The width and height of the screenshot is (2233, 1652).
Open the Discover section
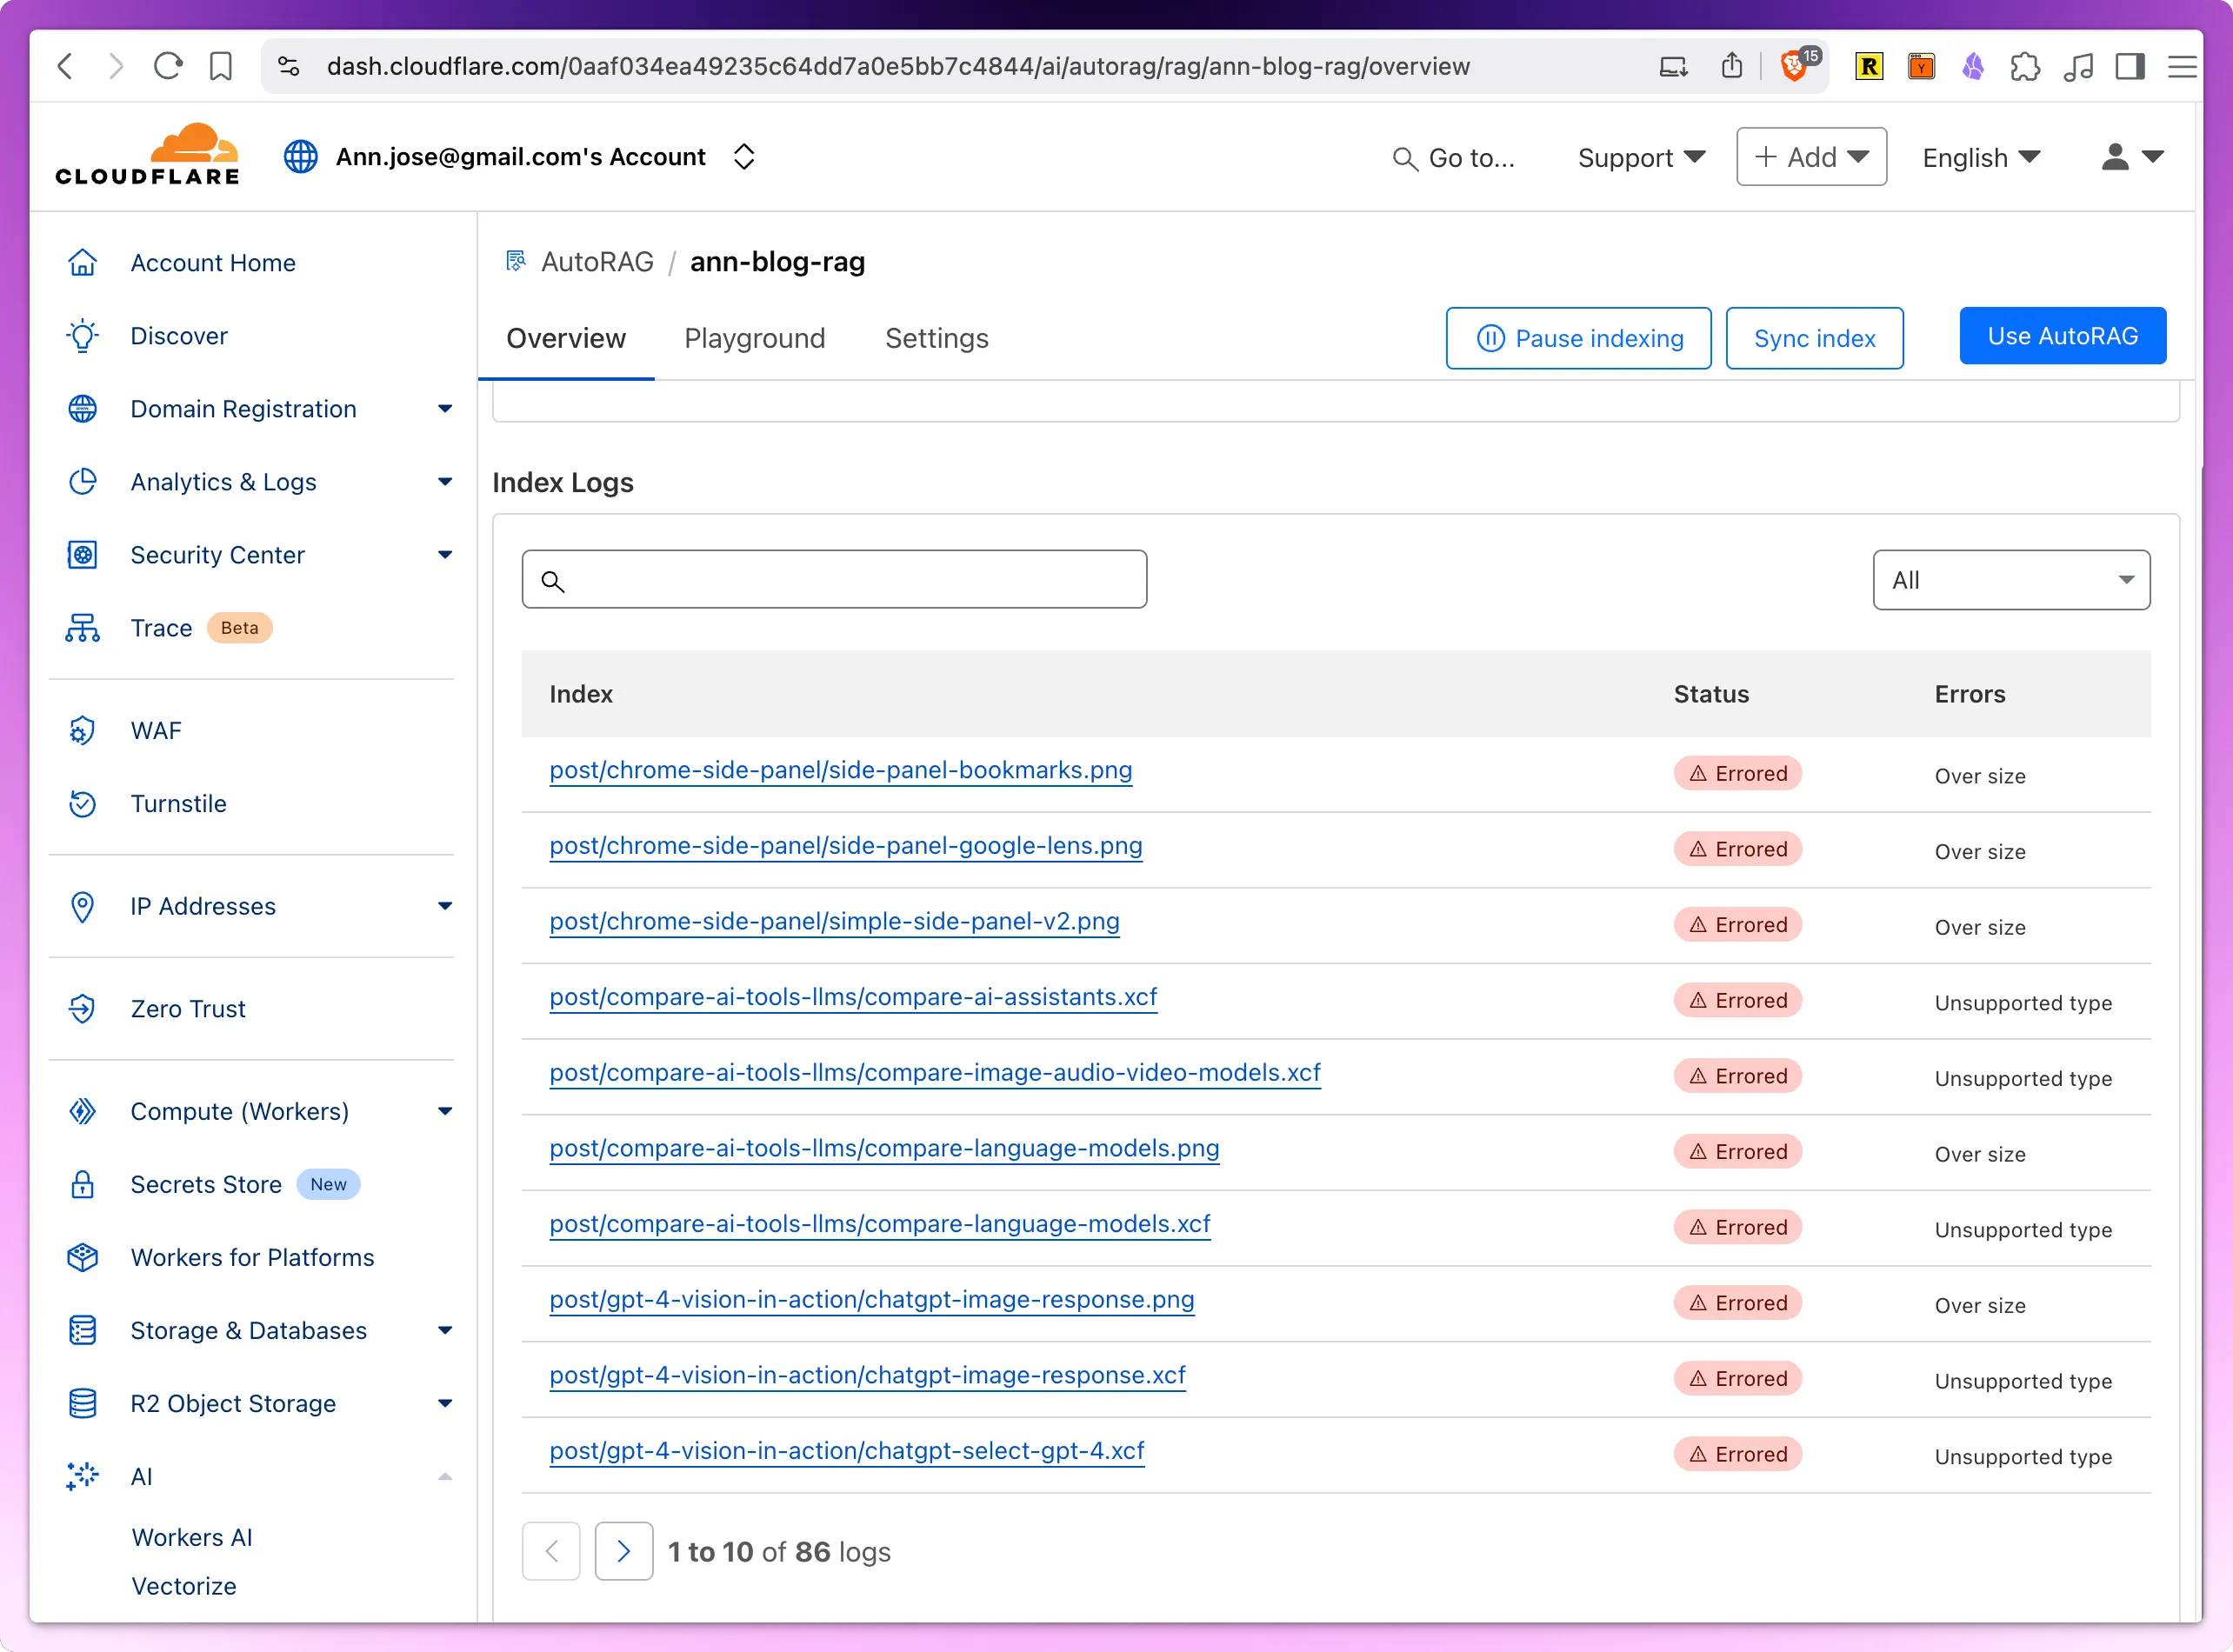[179, 335]
